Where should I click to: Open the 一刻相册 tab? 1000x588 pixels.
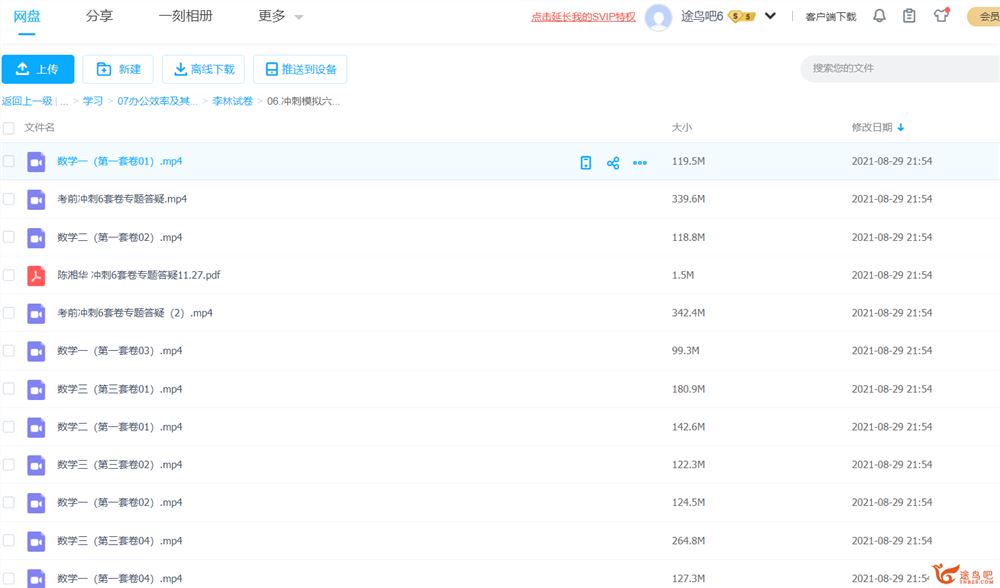coord(185,16)
